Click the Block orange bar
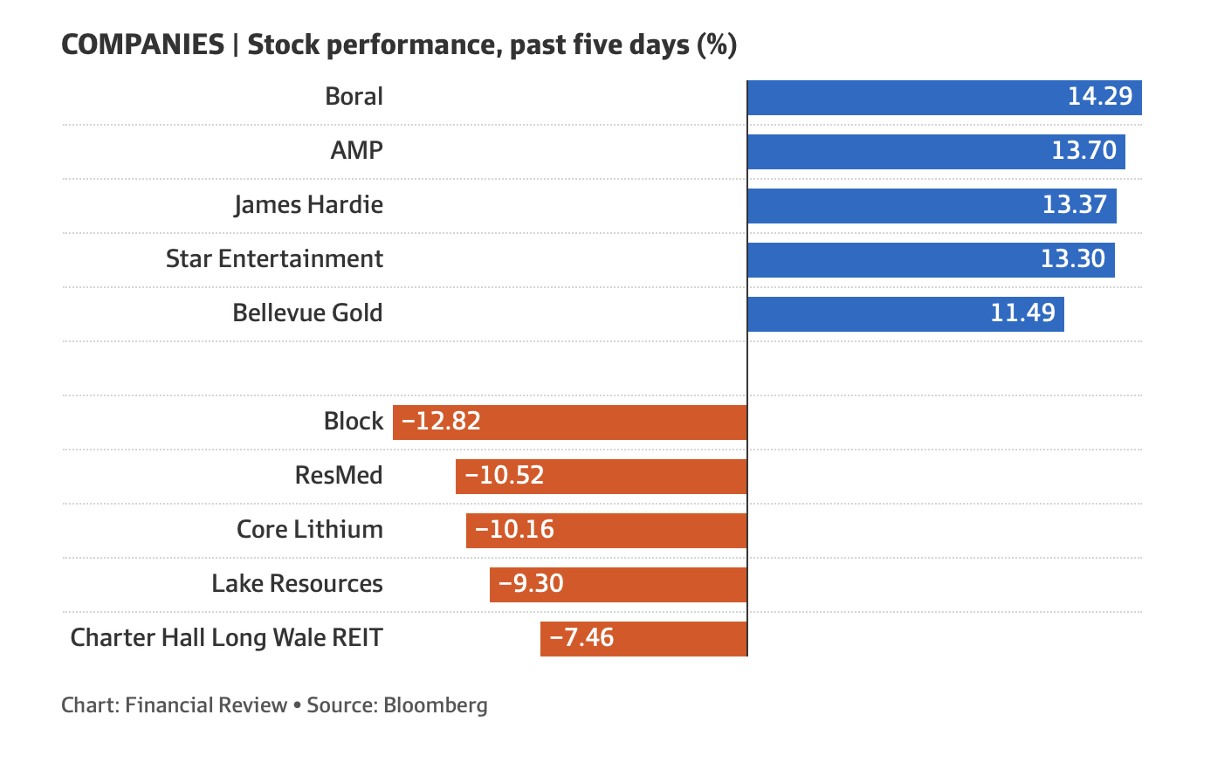This screenshot has width=1212, height=762. [x=570, y=422]
